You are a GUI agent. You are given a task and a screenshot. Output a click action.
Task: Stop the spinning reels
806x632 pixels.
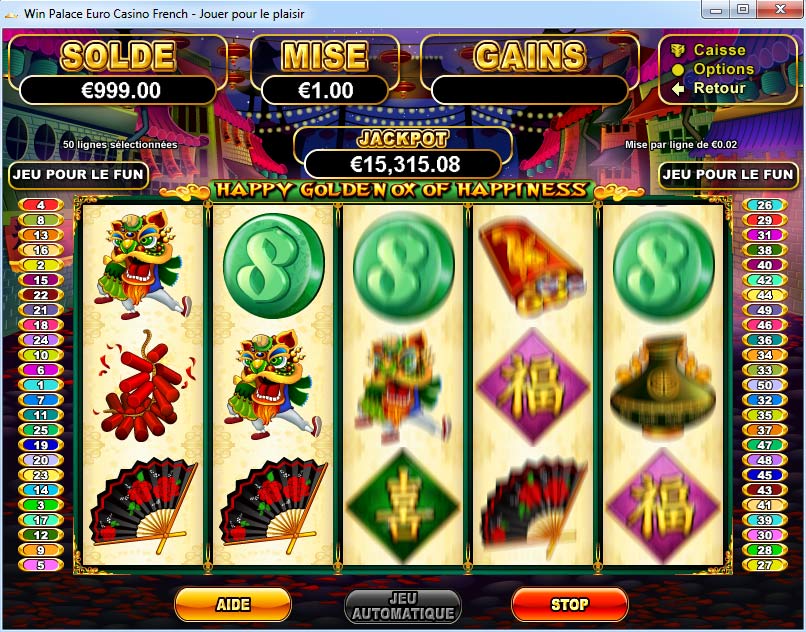(x=570, y=604)
